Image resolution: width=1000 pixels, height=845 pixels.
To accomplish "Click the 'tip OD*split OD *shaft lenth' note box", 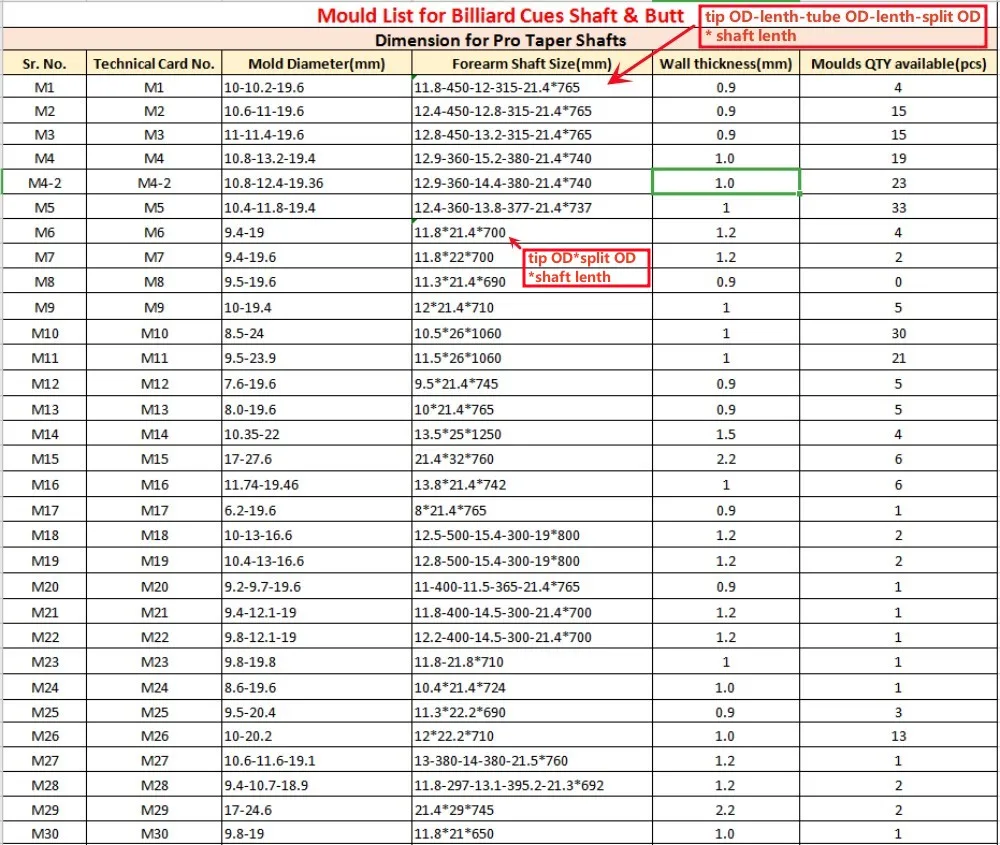I will (x=585, y=266).
